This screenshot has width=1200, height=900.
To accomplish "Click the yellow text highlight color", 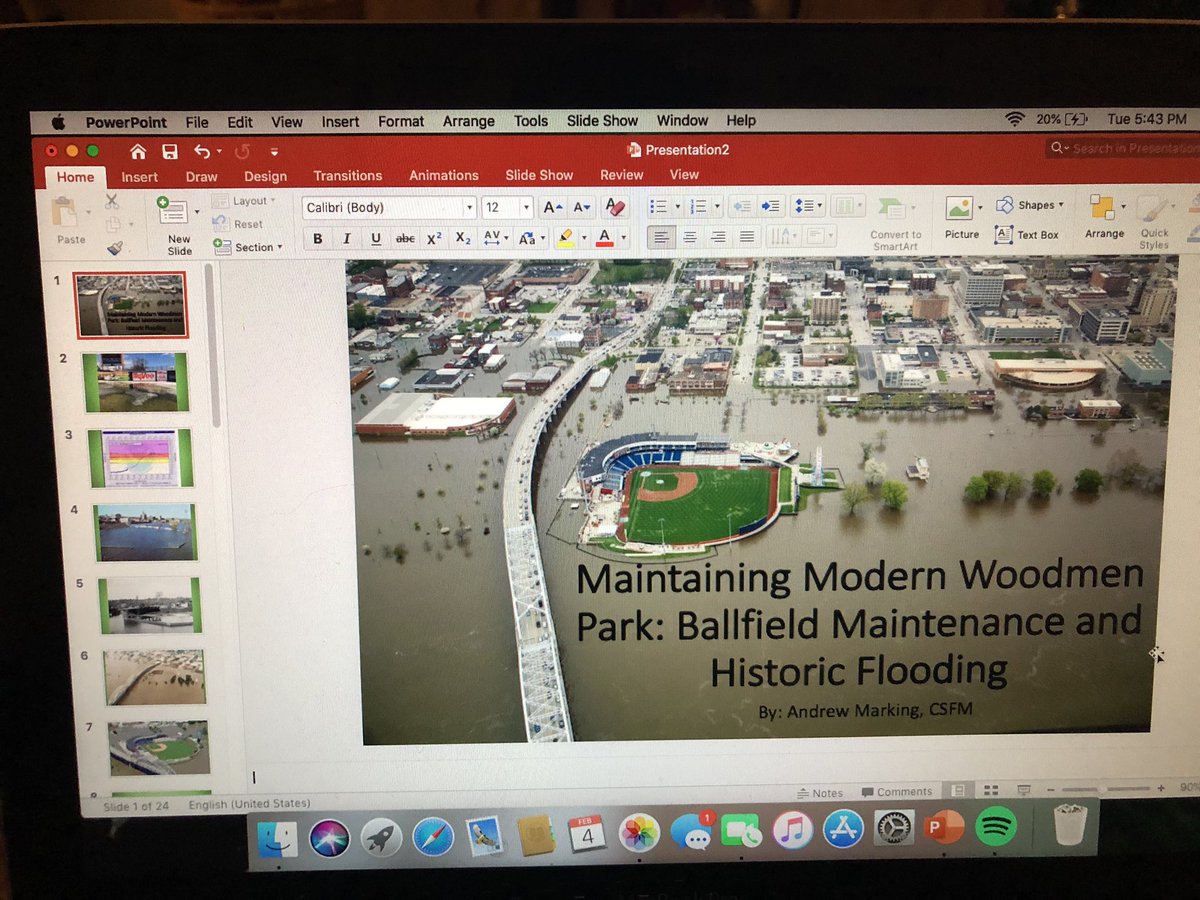I will pos(565,238).
